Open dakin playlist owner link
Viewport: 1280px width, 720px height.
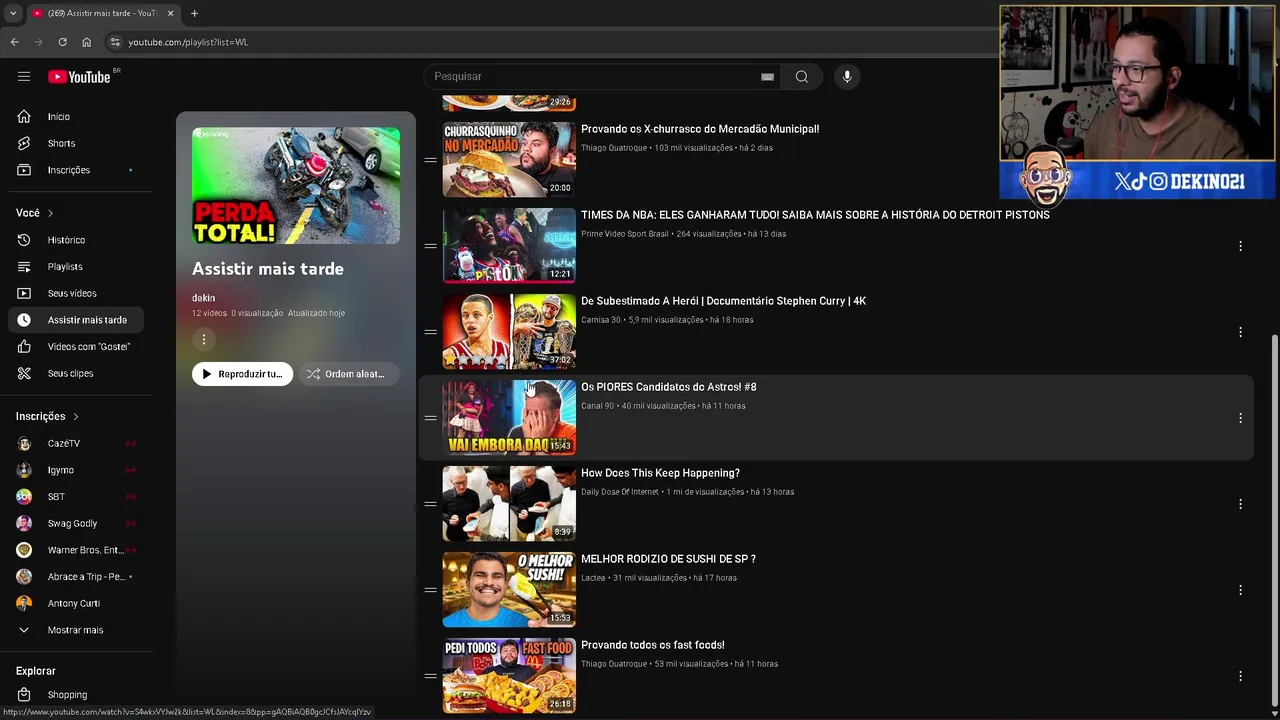(203, 298)
